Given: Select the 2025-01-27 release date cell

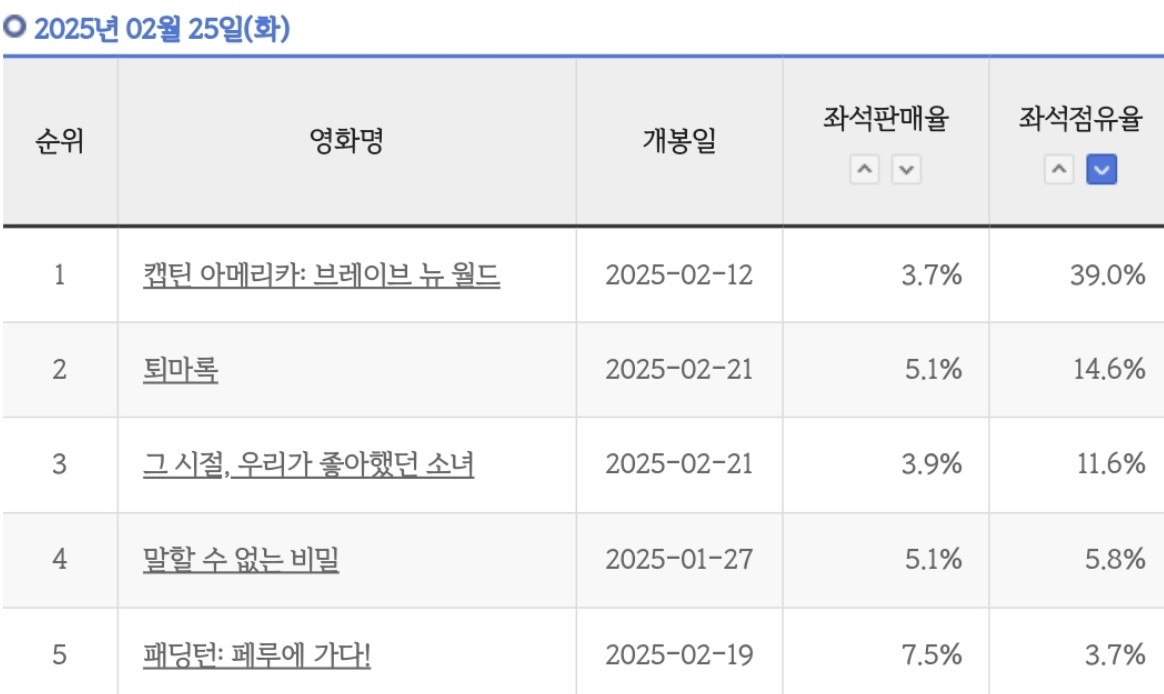Looking at the screenshot, I should [x=679, y=560].
